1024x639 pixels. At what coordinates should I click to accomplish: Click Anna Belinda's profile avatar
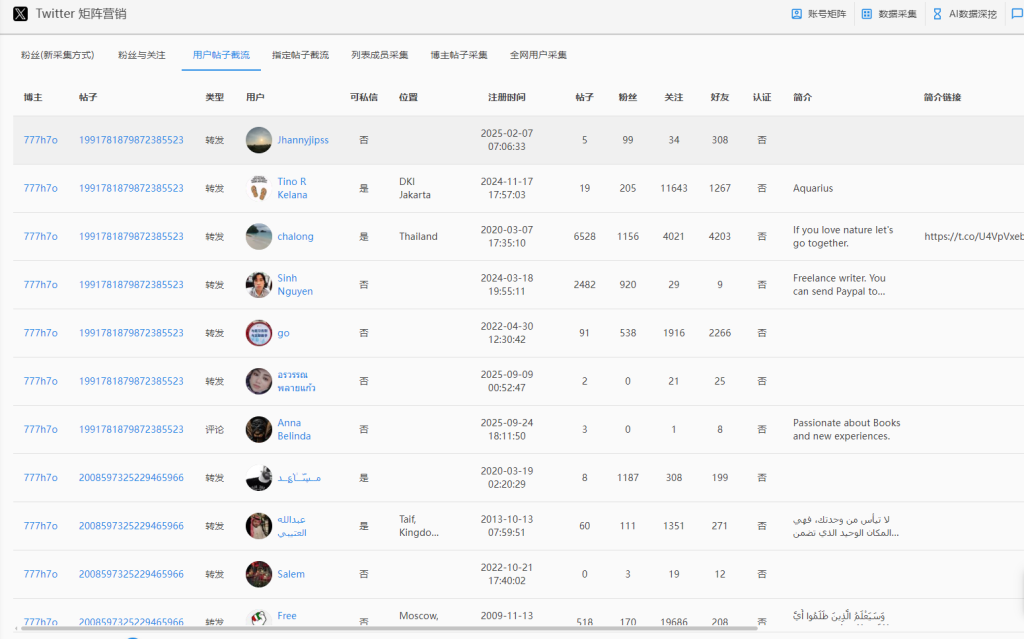[x=259, y=429]
